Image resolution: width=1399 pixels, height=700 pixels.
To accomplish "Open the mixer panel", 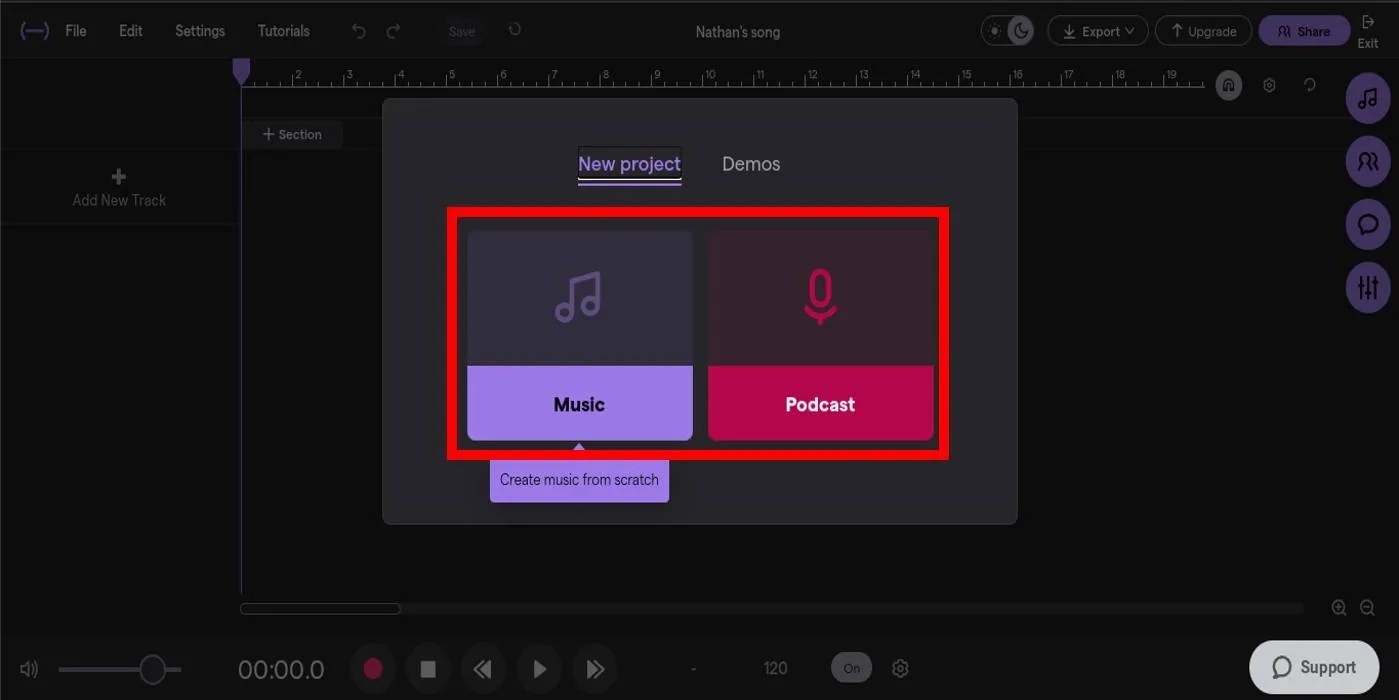I will coord(1367,287).
